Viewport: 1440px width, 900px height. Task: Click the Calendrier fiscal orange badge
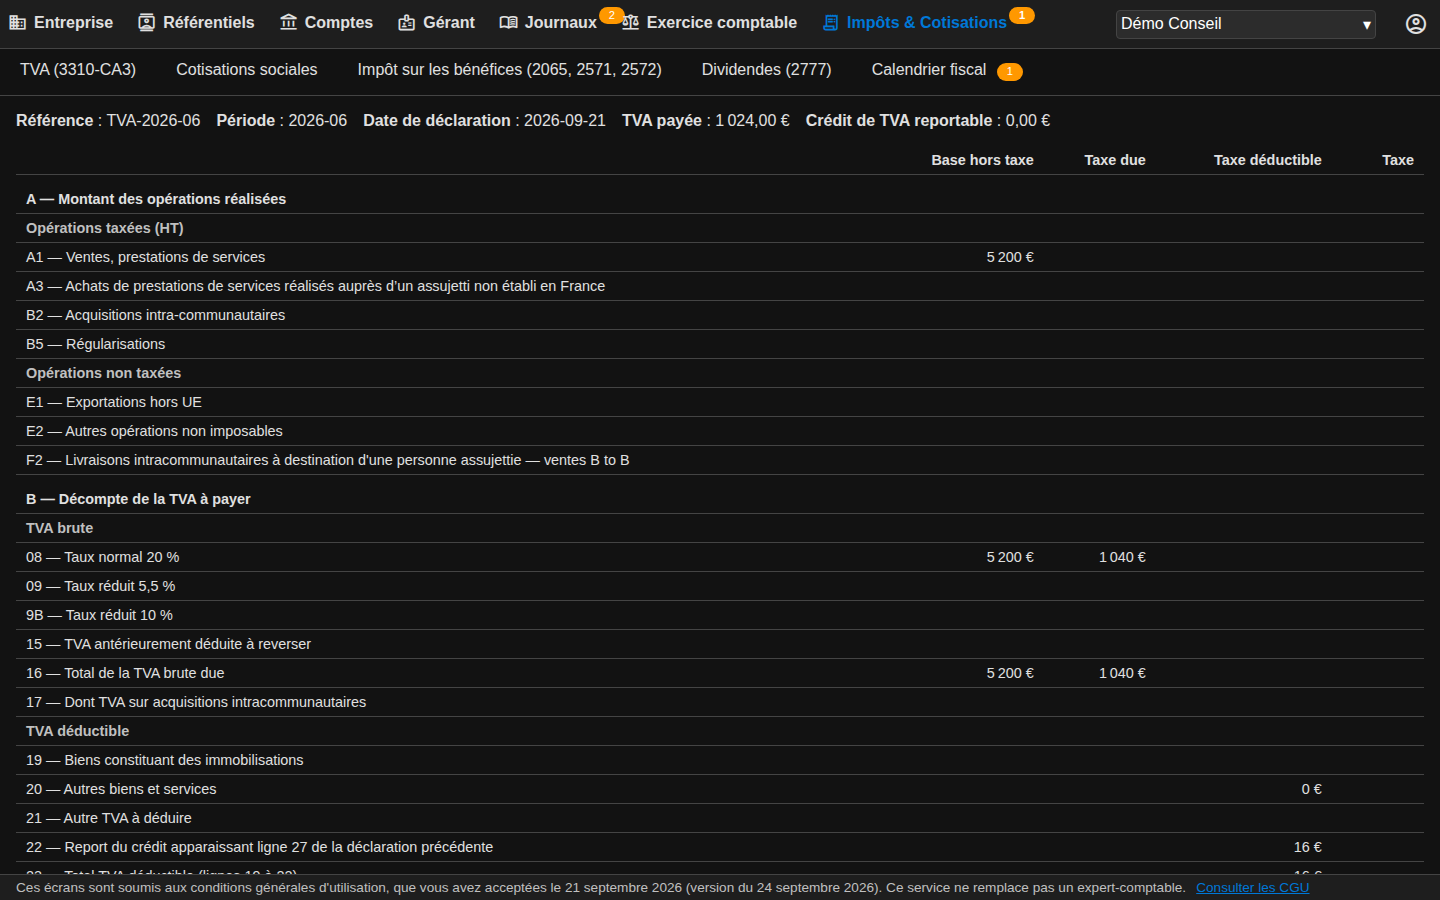pos(1010,71)
